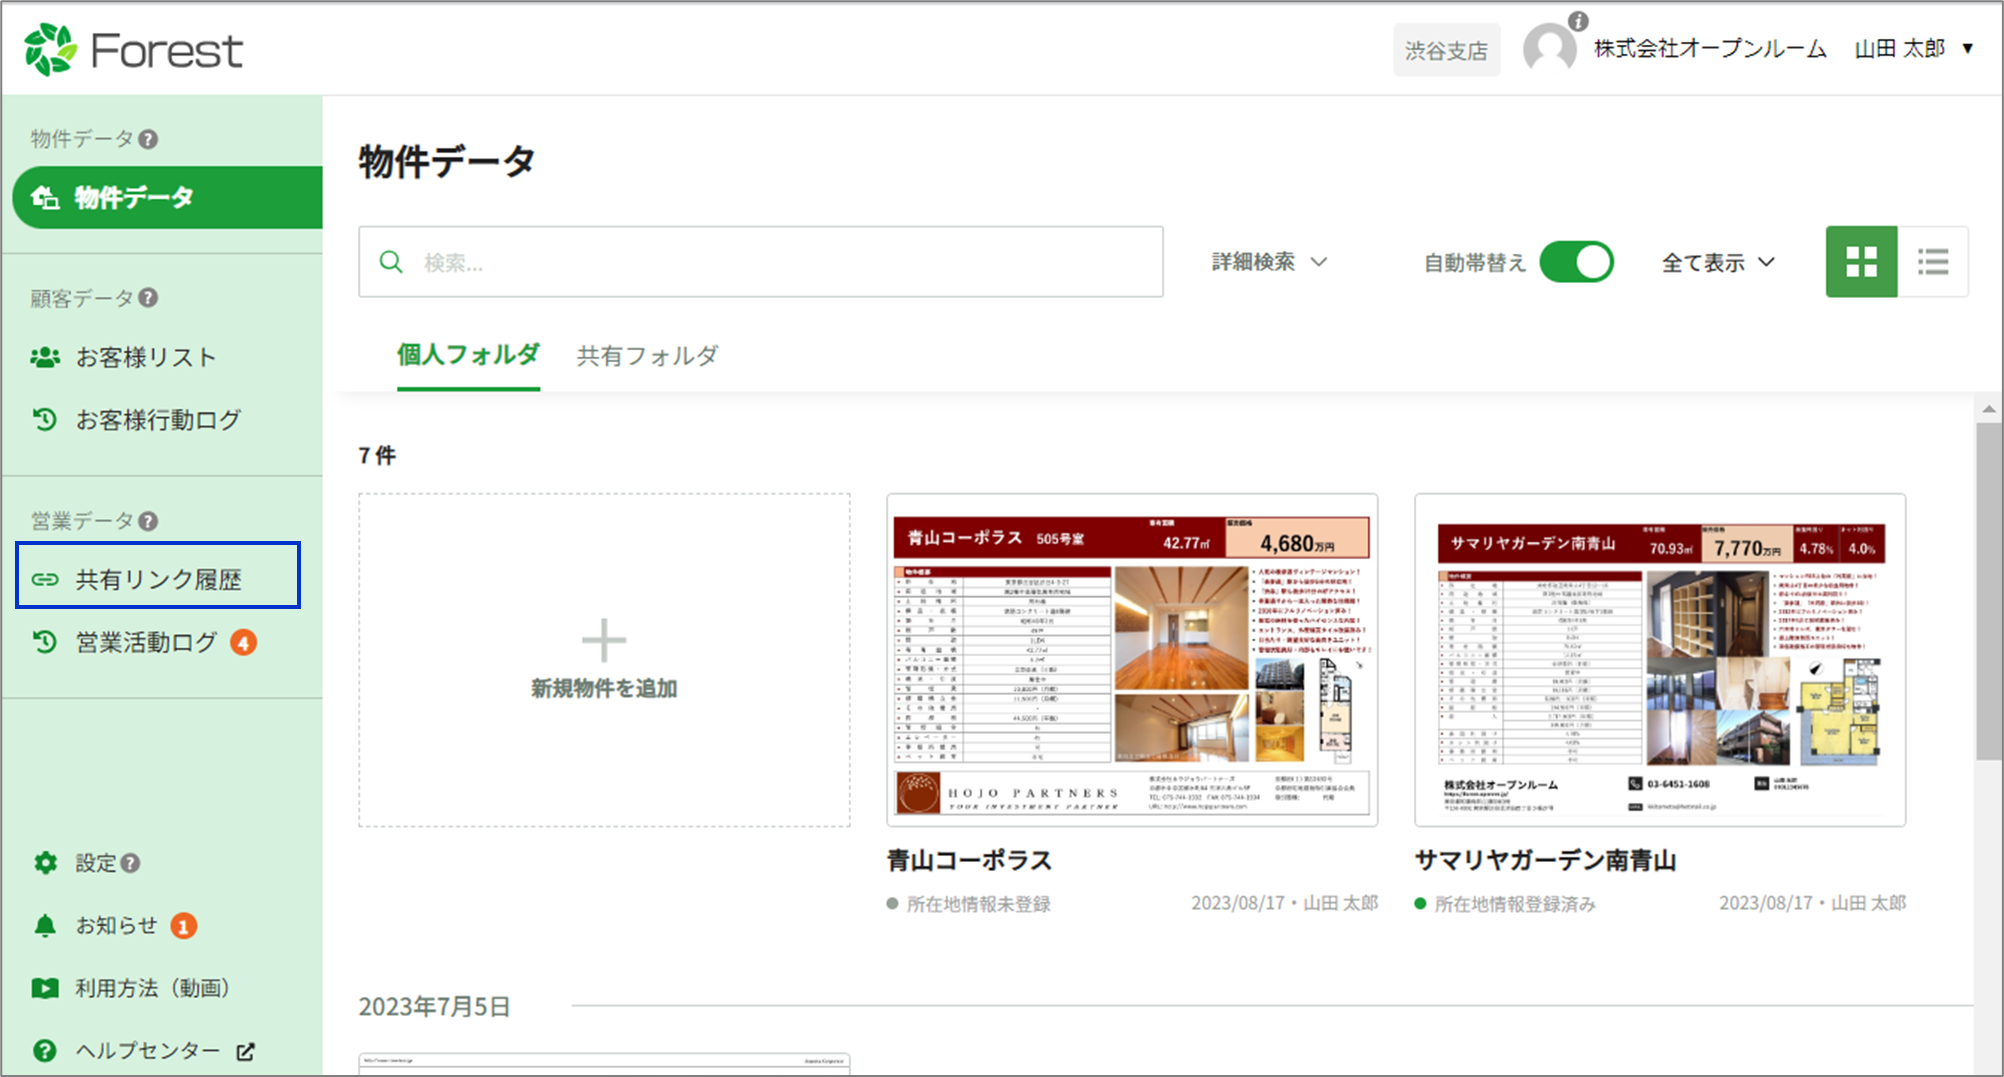Click the info icon above user avatar
Viewport: 2004px width, 1077px height.
(1578, 21)
